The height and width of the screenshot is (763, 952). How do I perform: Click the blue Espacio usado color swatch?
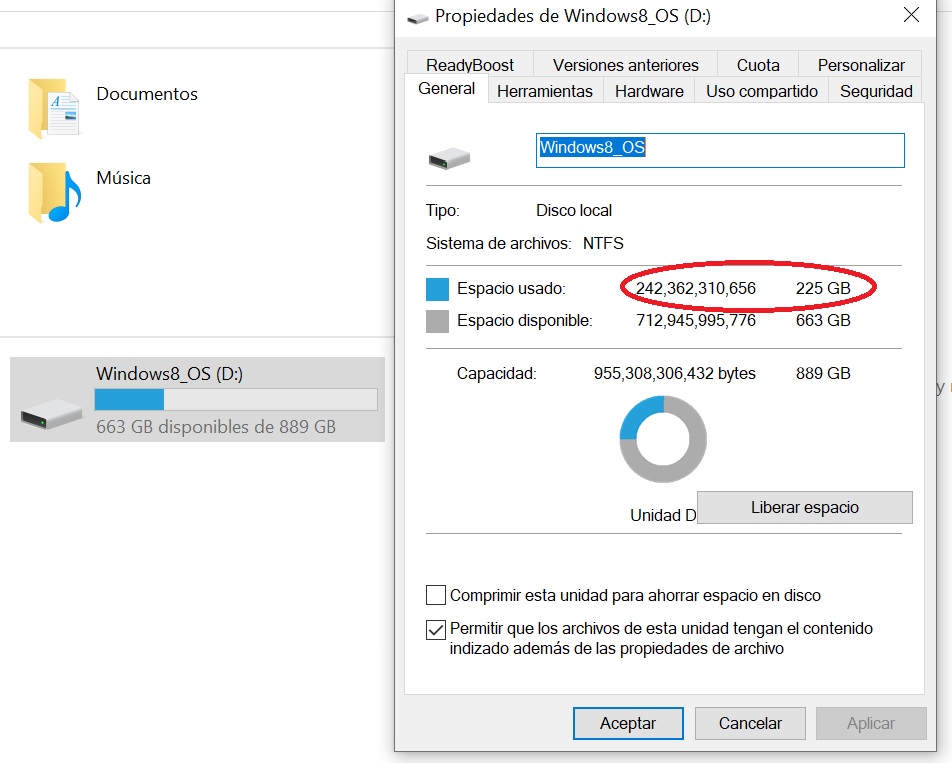437,290
